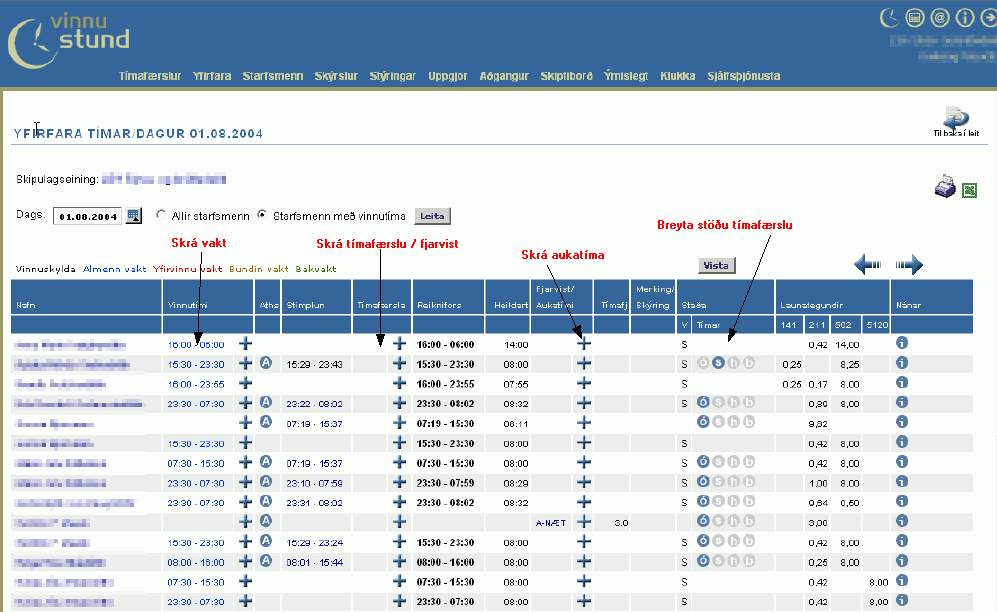Open Nánar info icon in the 08:01 - 15:44 row
Viewport: 997px width, 612px height.
click(902, 561)
